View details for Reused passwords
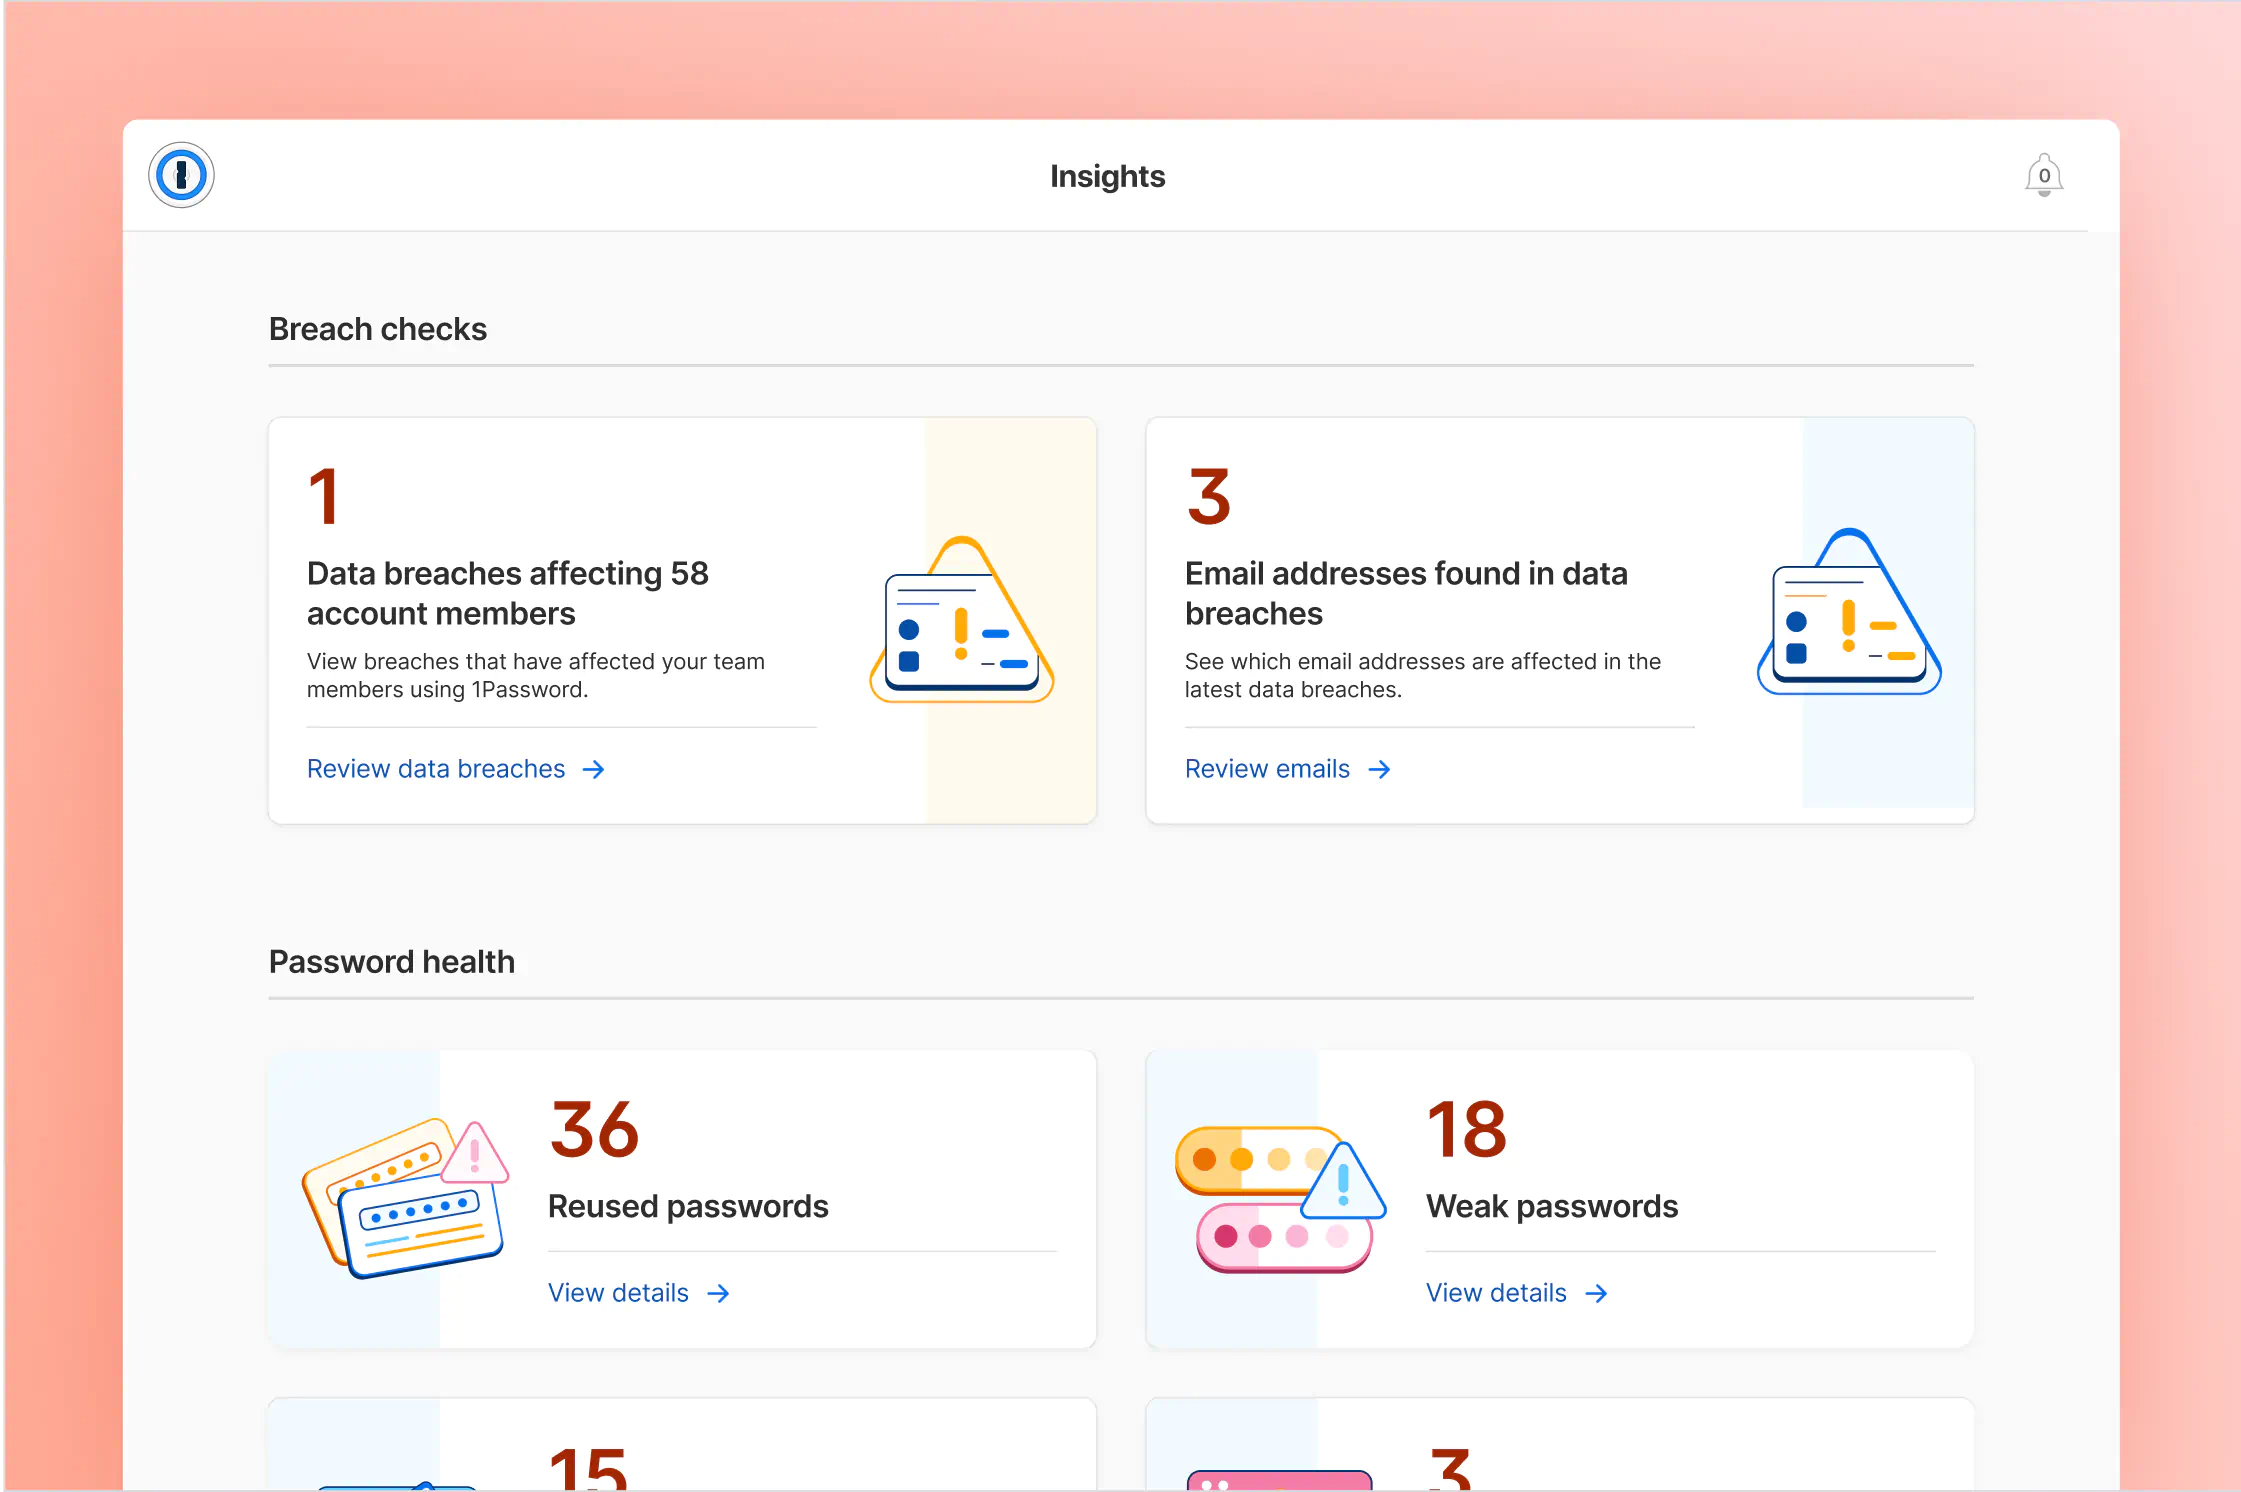 pos(618,1294)
